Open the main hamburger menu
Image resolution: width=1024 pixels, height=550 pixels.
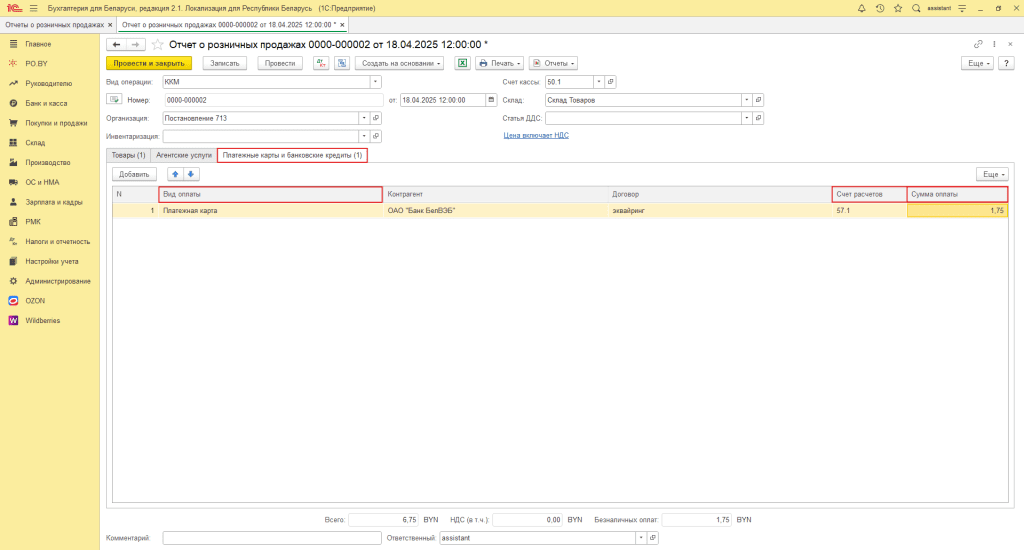click(33, 8)
